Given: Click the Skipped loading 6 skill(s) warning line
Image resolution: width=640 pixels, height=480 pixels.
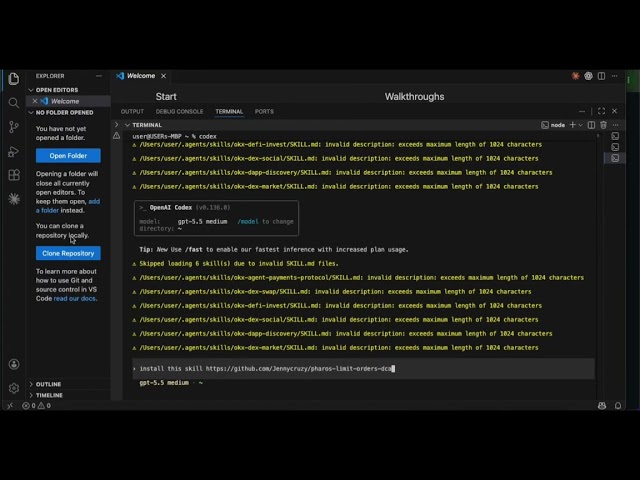Looking at the screenshot, I should [236, 264].
